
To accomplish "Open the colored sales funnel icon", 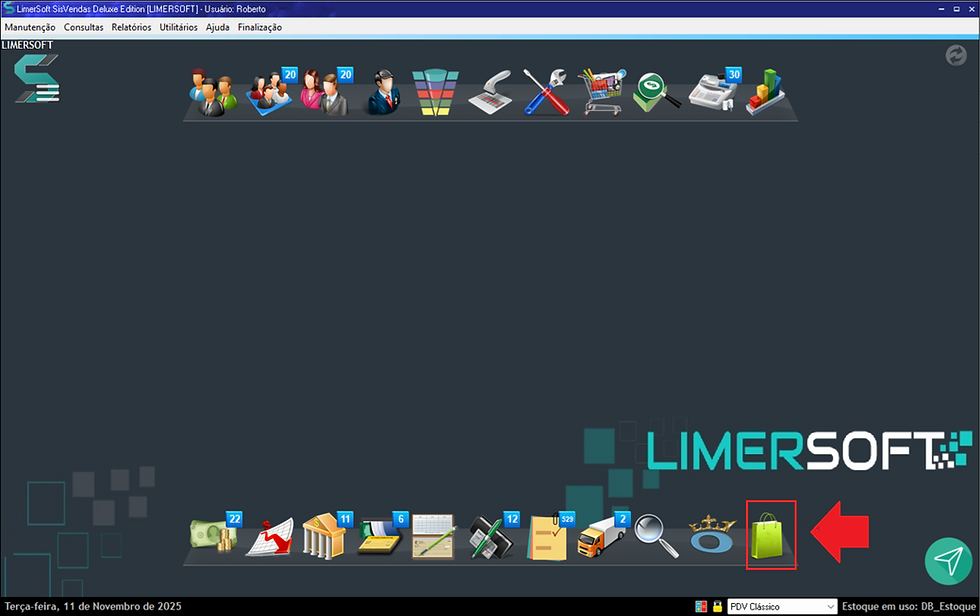I will click(x=436, y=92).
